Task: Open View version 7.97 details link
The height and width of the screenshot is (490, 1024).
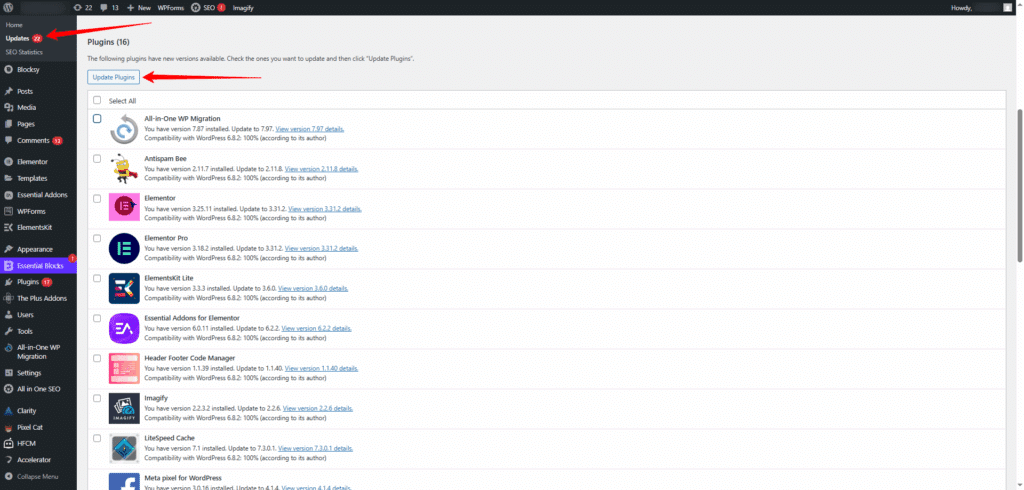Action: 310,129
